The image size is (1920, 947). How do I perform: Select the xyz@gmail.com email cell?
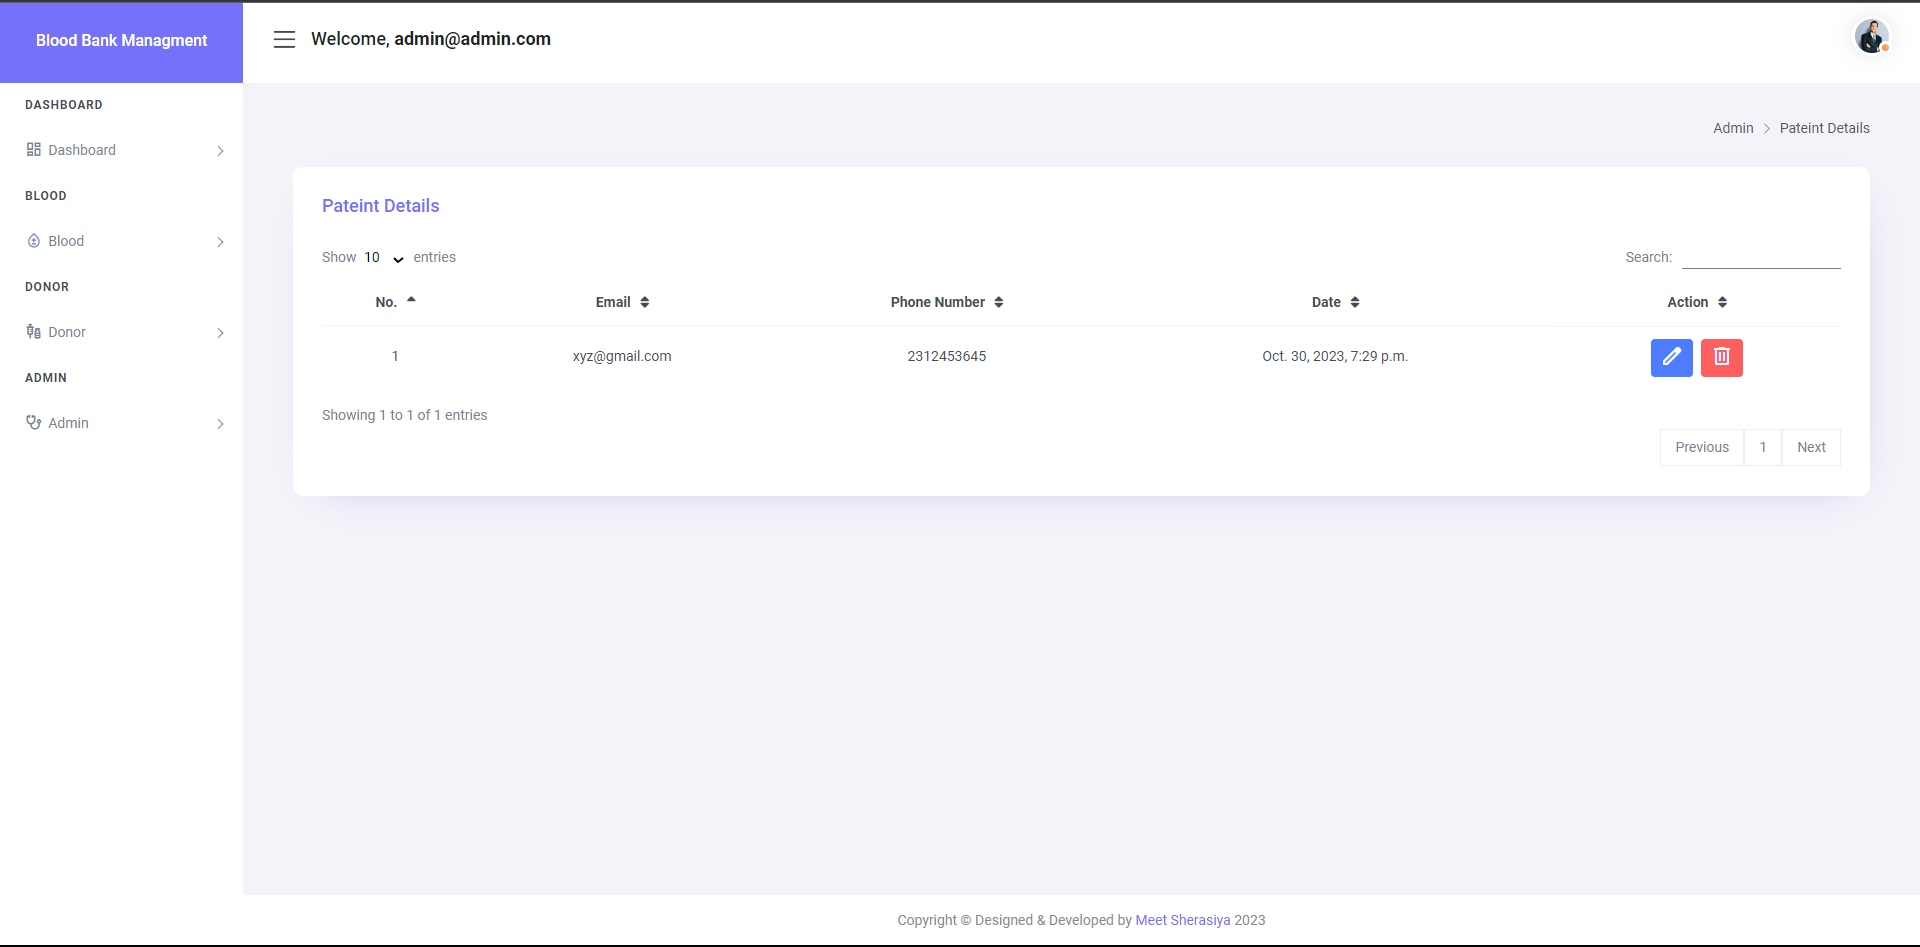622,356
